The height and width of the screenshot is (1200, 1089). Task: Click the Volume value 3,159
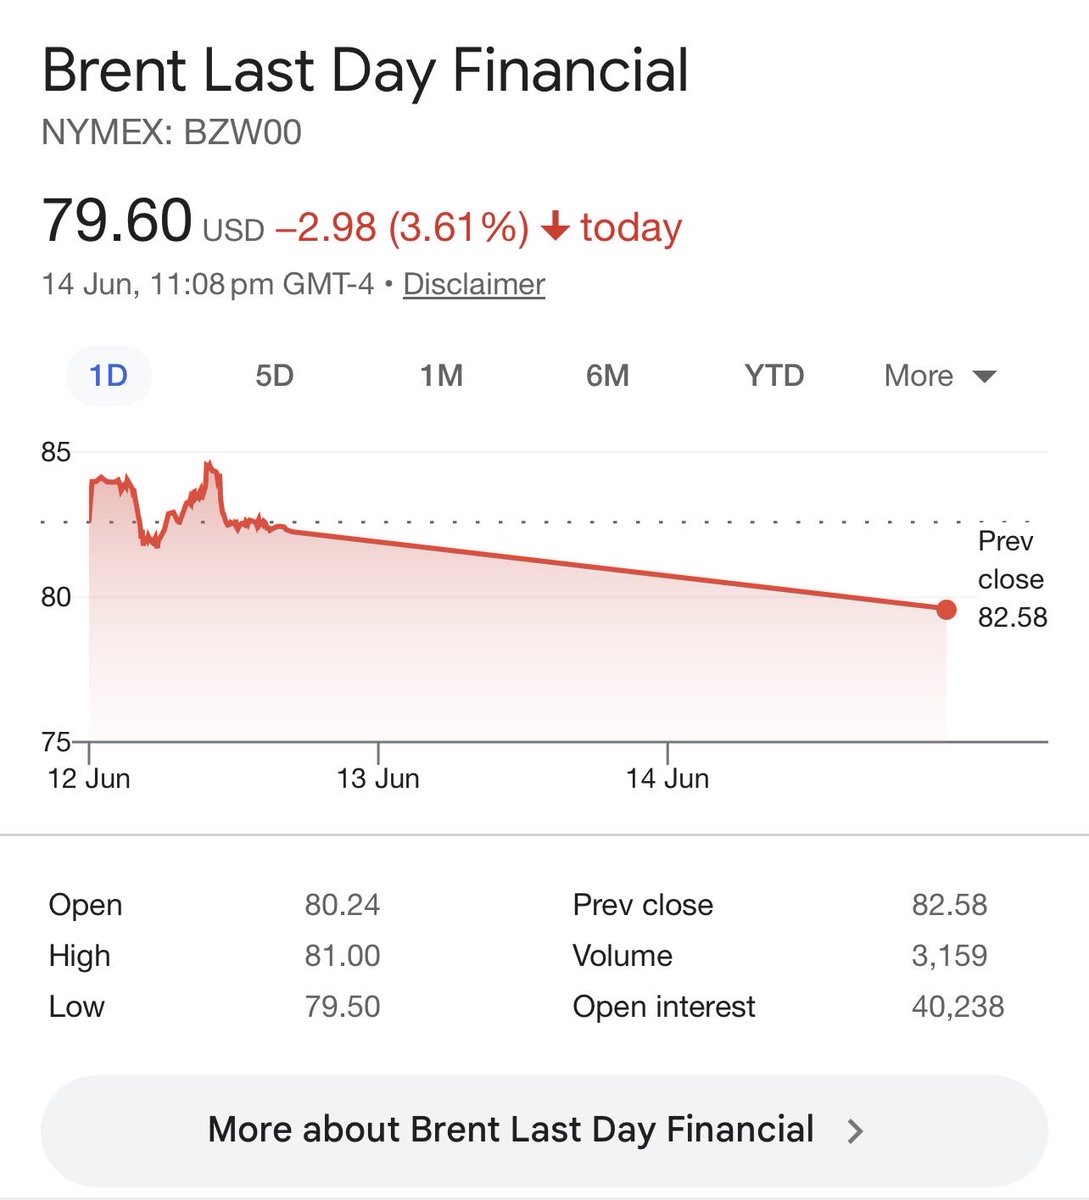949,955
